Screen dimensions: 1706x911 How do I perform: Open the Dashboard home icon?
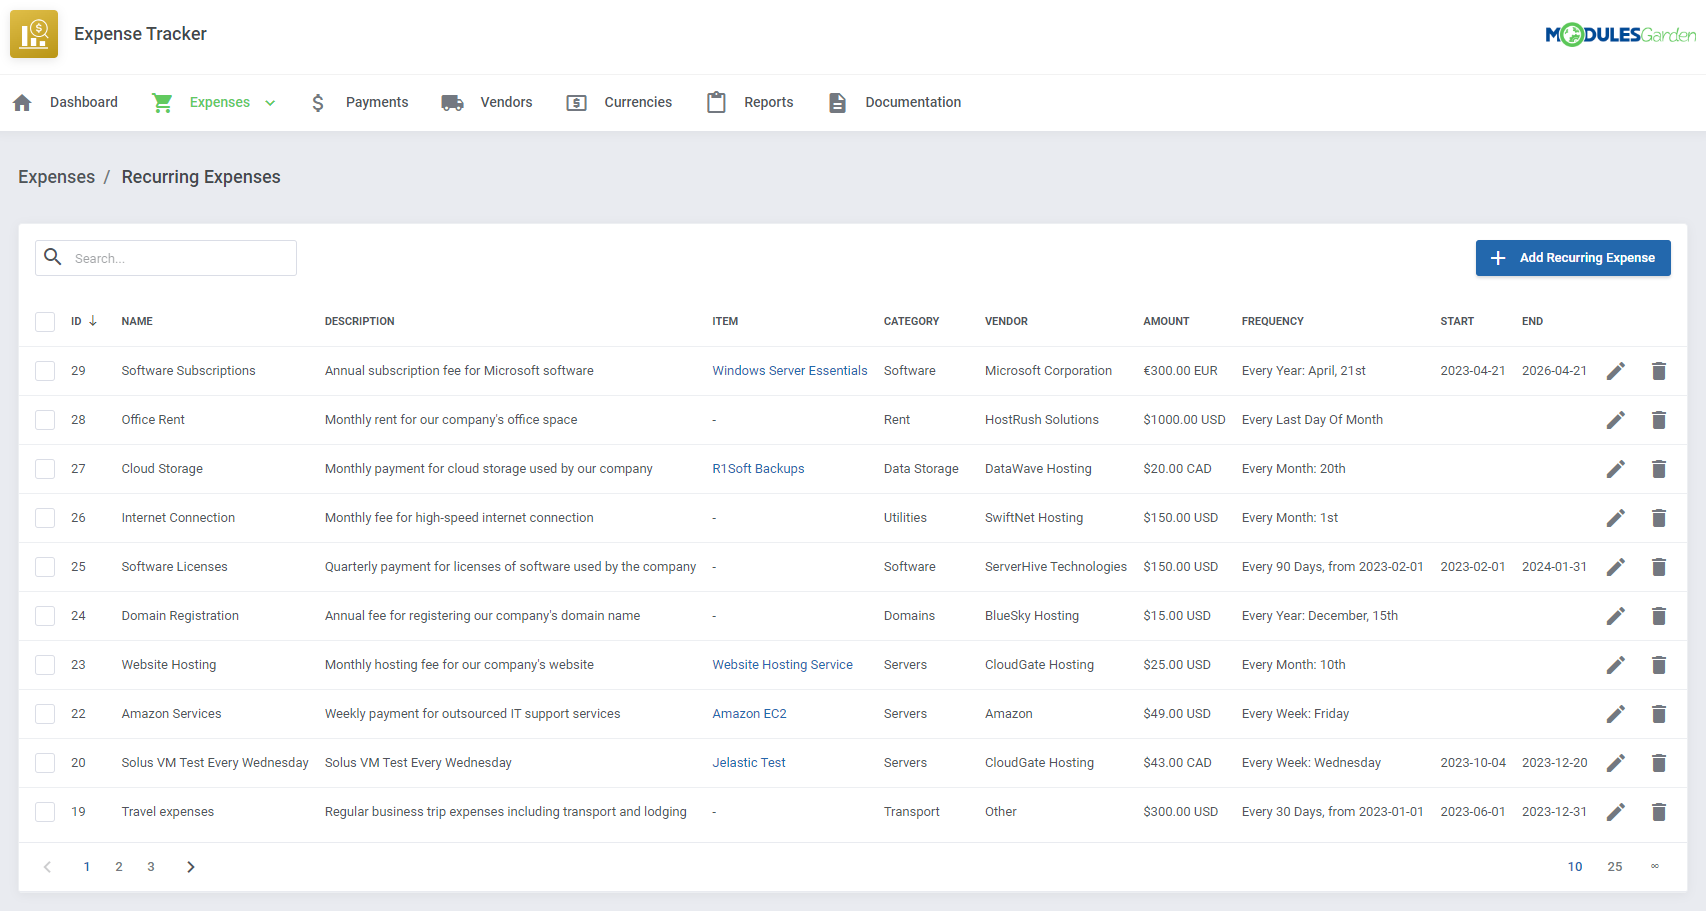pyautogui.click(x=21, y=102)
